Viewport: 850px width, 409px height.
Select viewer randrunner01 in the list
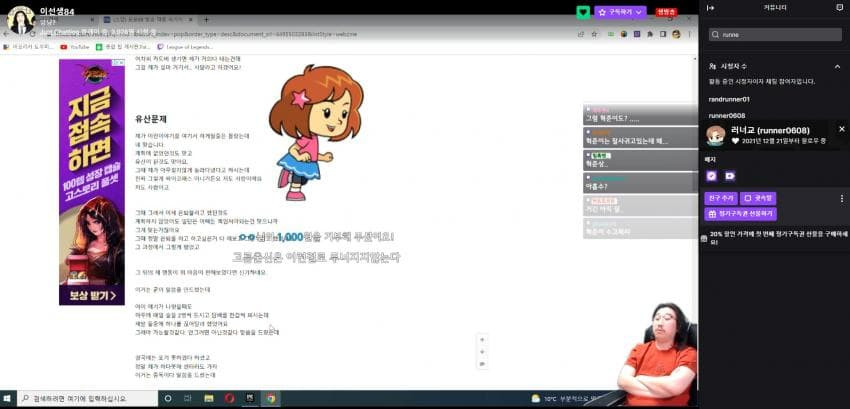click(729, 99)
